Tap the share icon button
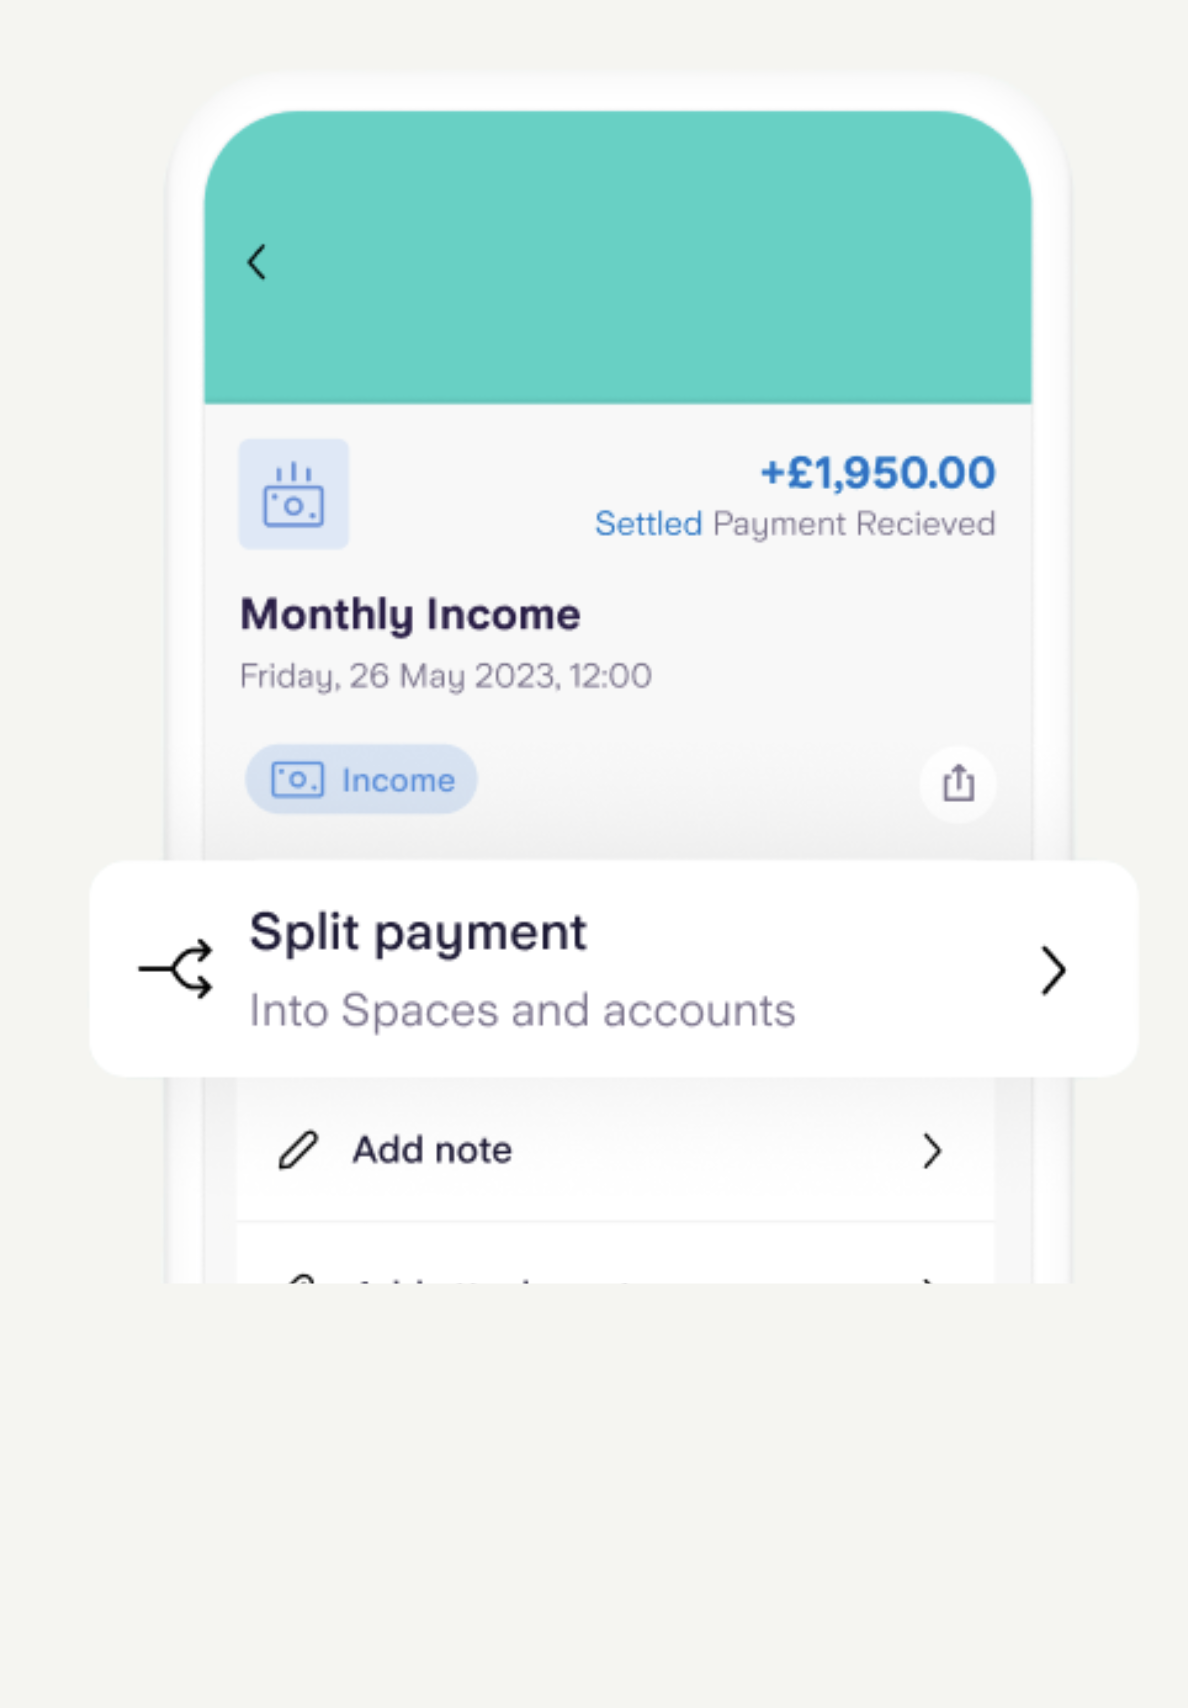This screenshot has width=1188, height=1708. 958,783
